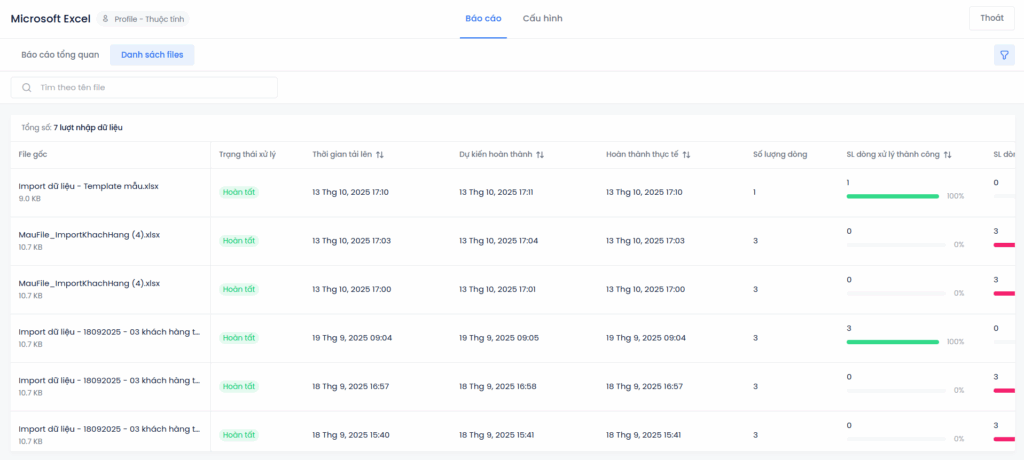Sort by Dự kiến hoàn thành arrows
The image size is (1024, 460).
540,155
